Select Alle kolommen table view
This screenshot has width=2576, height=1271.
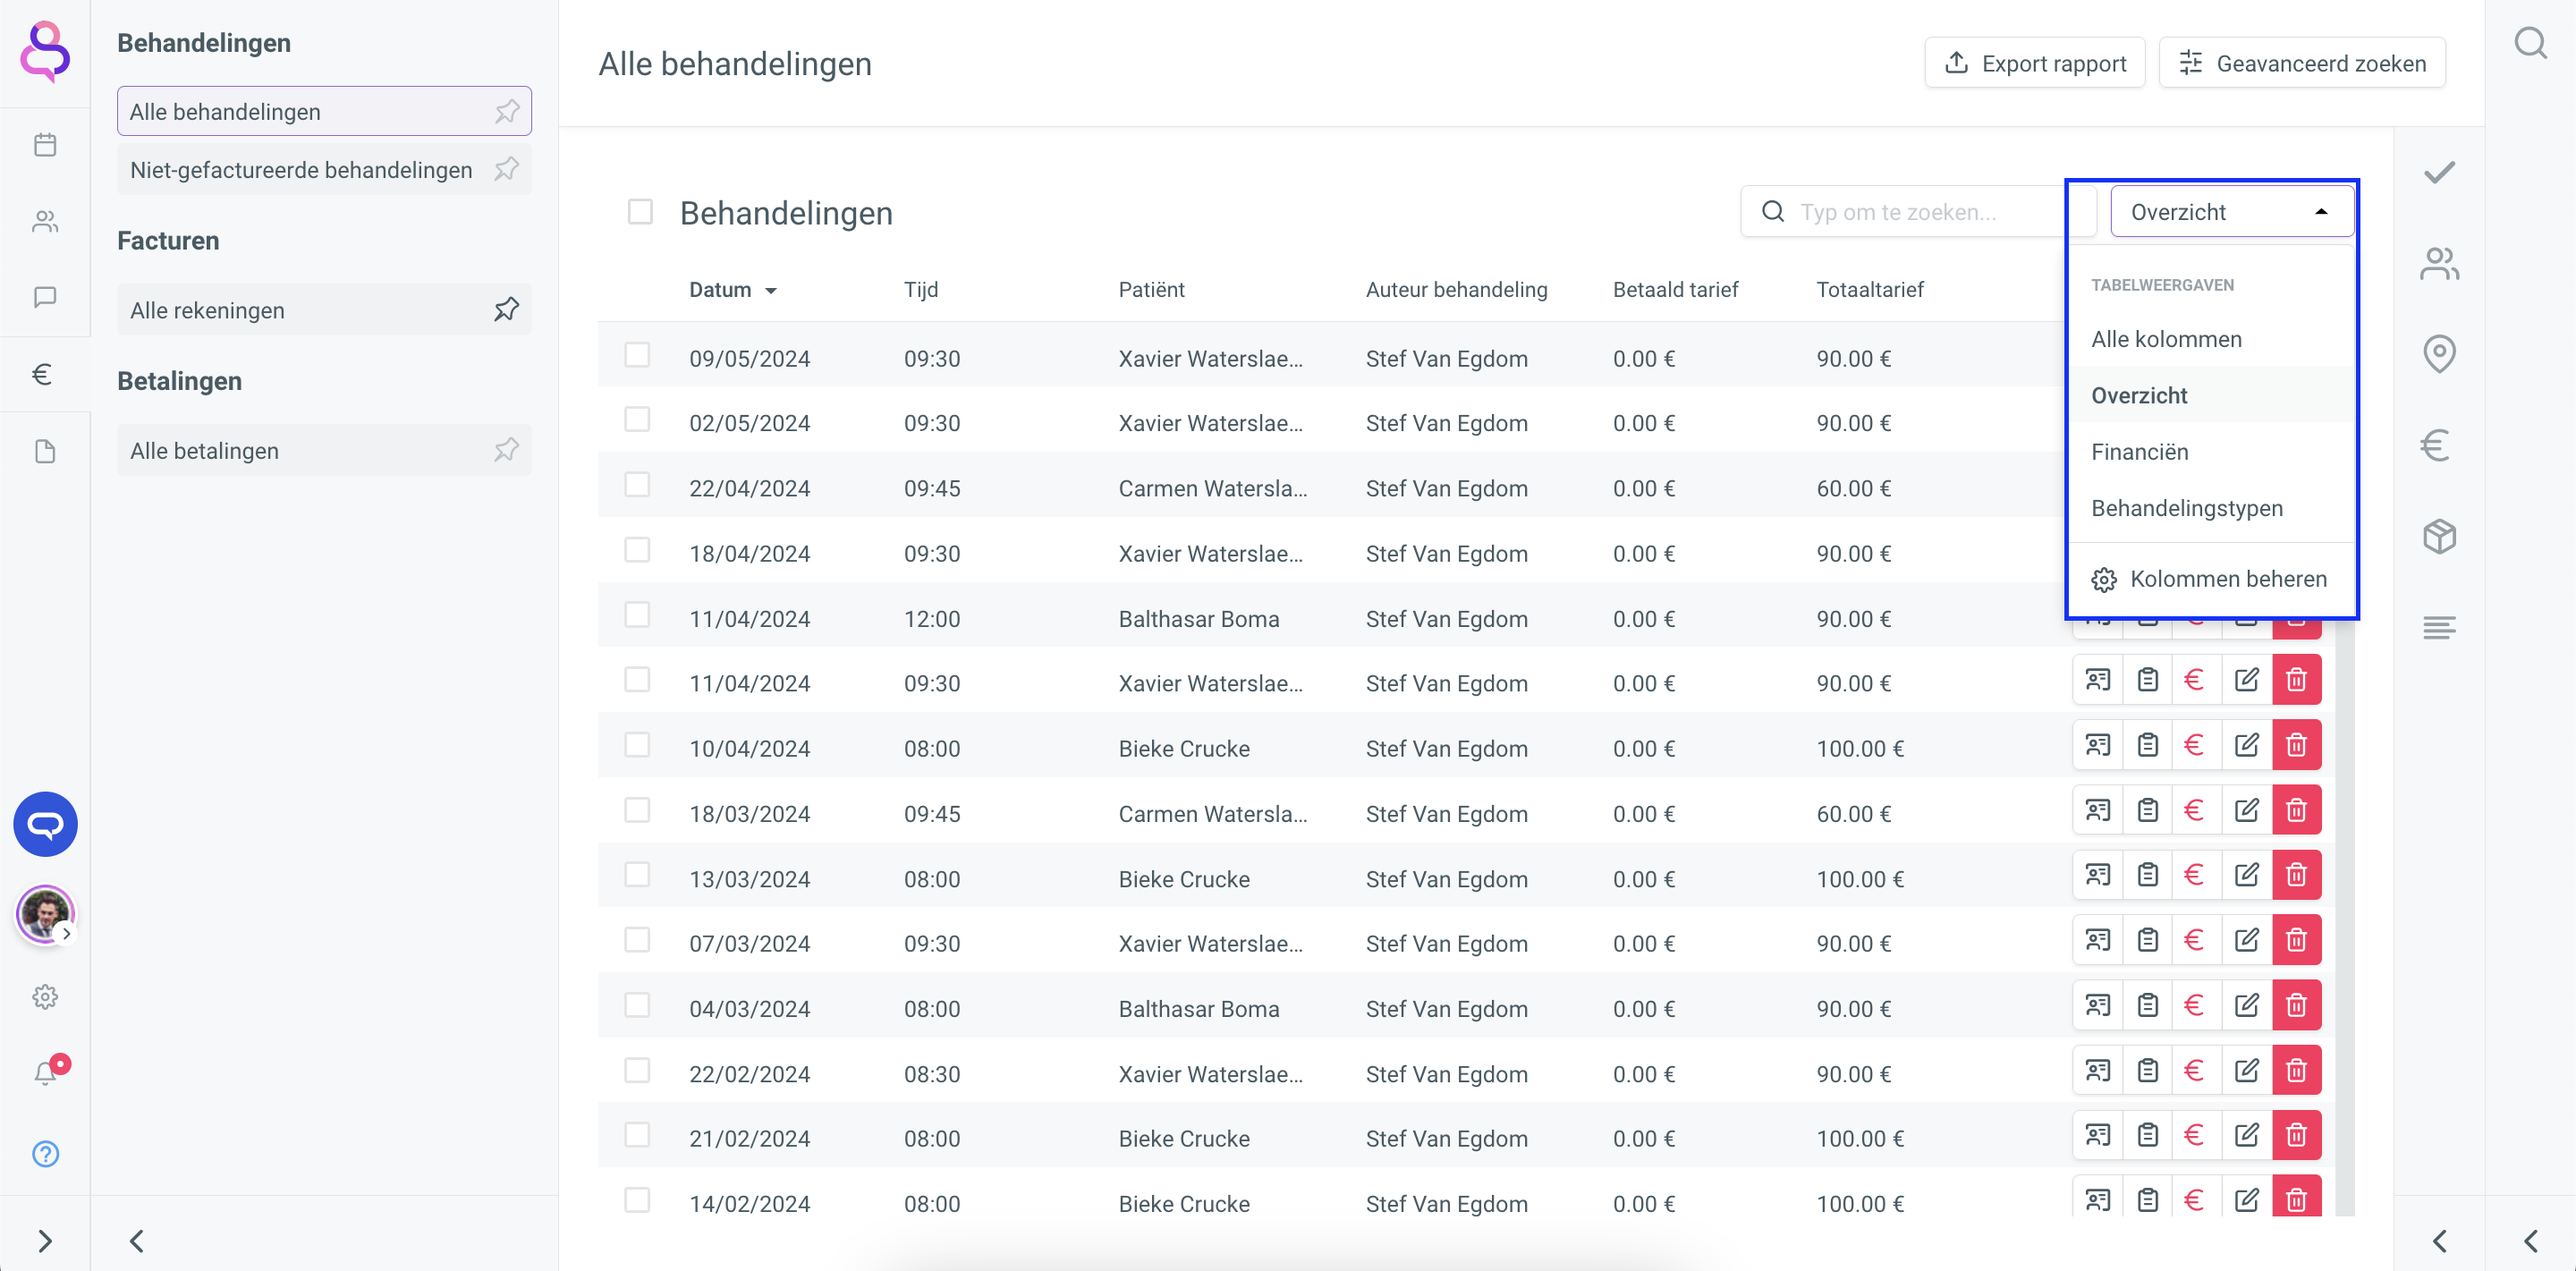coord(2211,339)
